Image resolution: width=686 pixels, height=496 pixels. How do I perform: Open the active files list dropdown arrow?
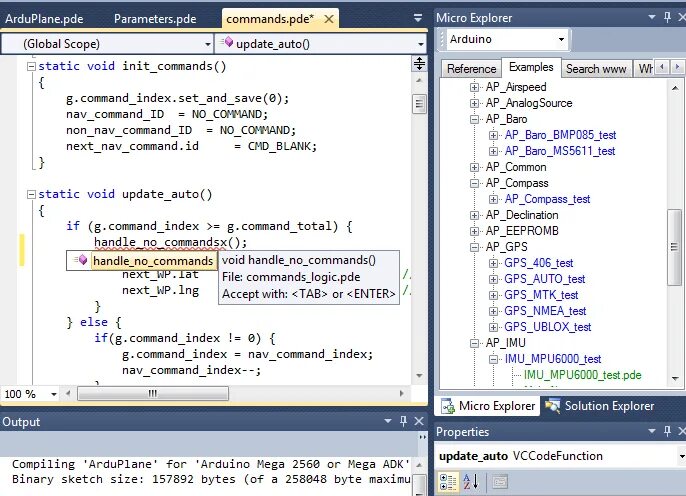pyautogui.click(x=418, y=18)
